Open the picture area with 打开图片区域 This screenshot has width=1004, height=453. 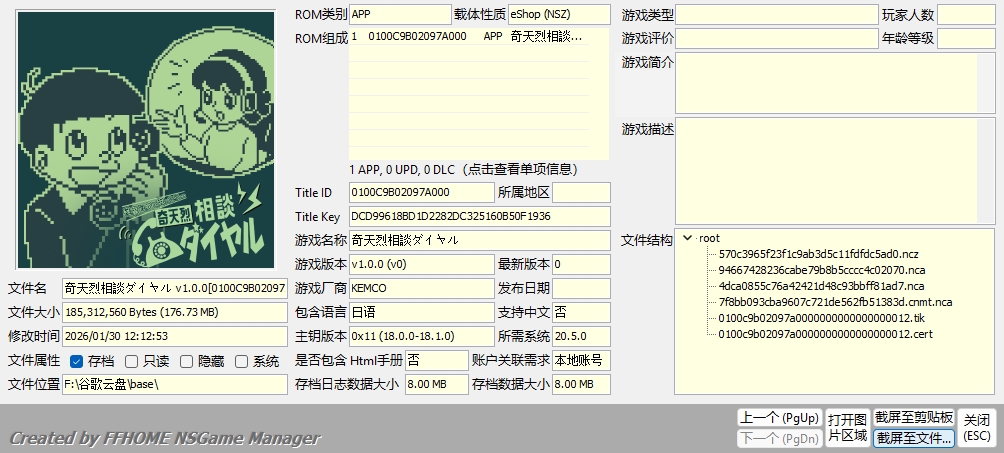click(847, 428)
